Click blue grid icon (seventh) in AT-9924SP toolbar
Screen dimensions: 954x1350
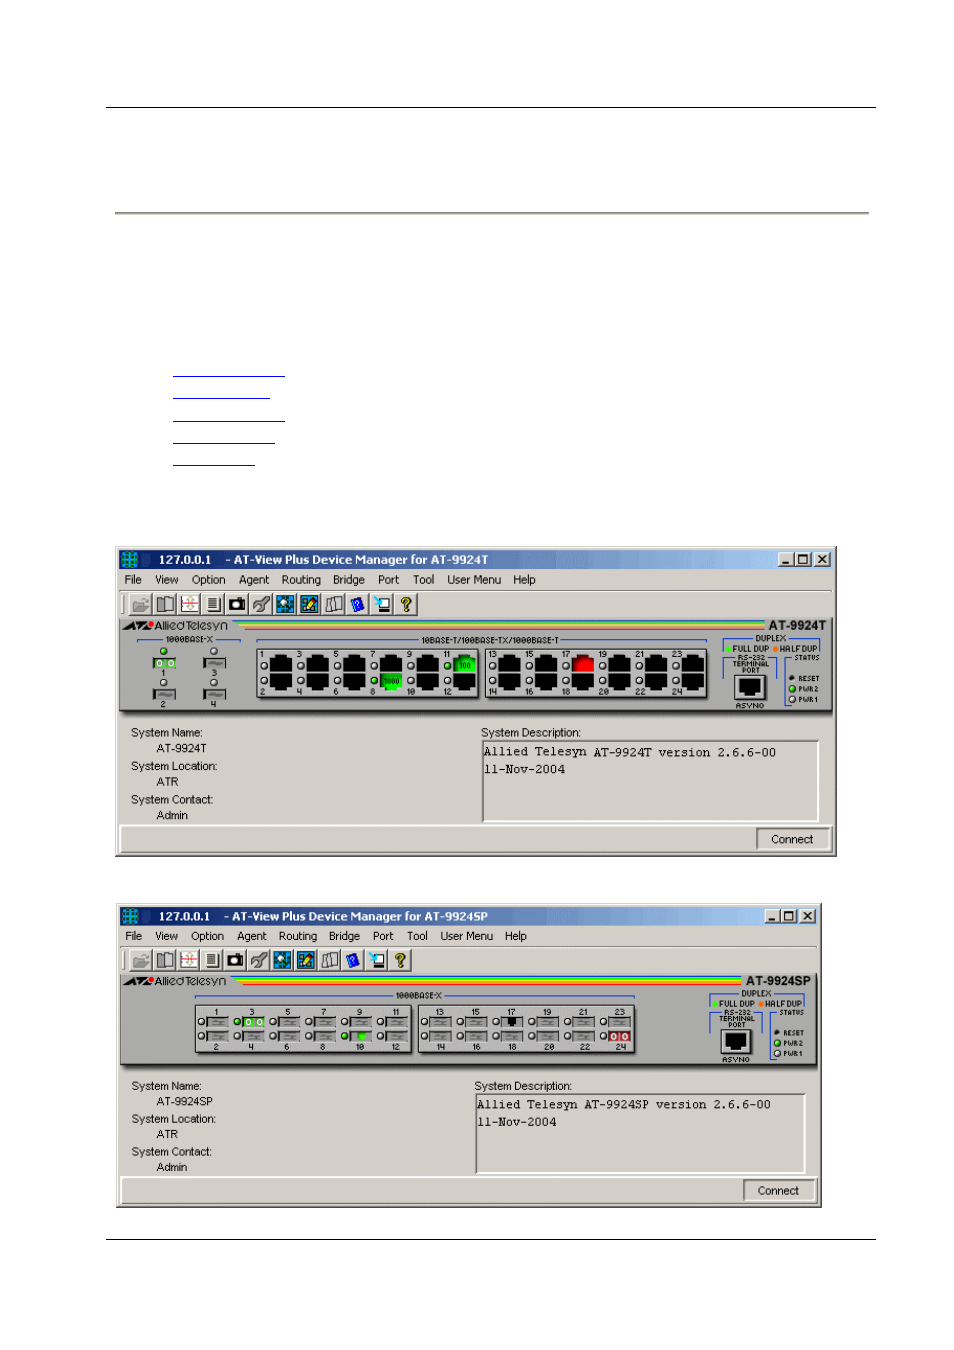[282, 960]
